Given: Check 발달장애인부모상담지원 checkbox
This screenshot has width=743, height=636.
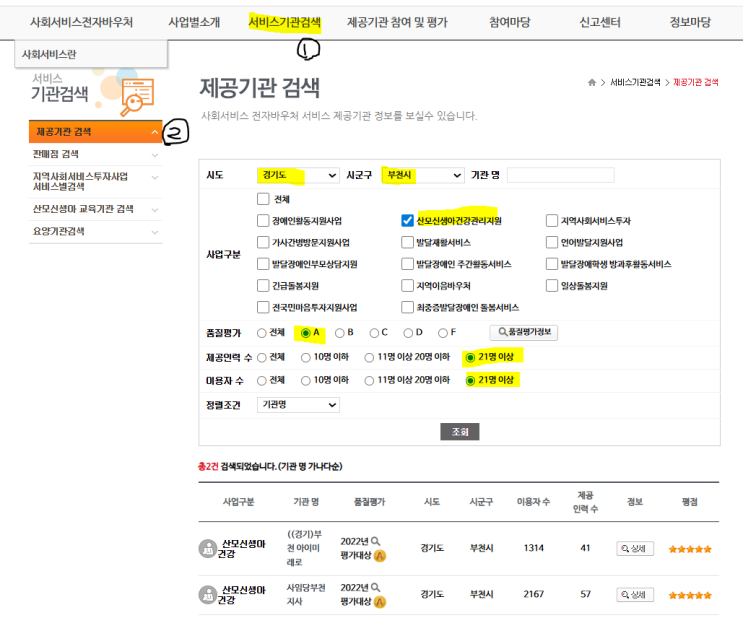Looking at the screenshot, I should pos(263,264).
